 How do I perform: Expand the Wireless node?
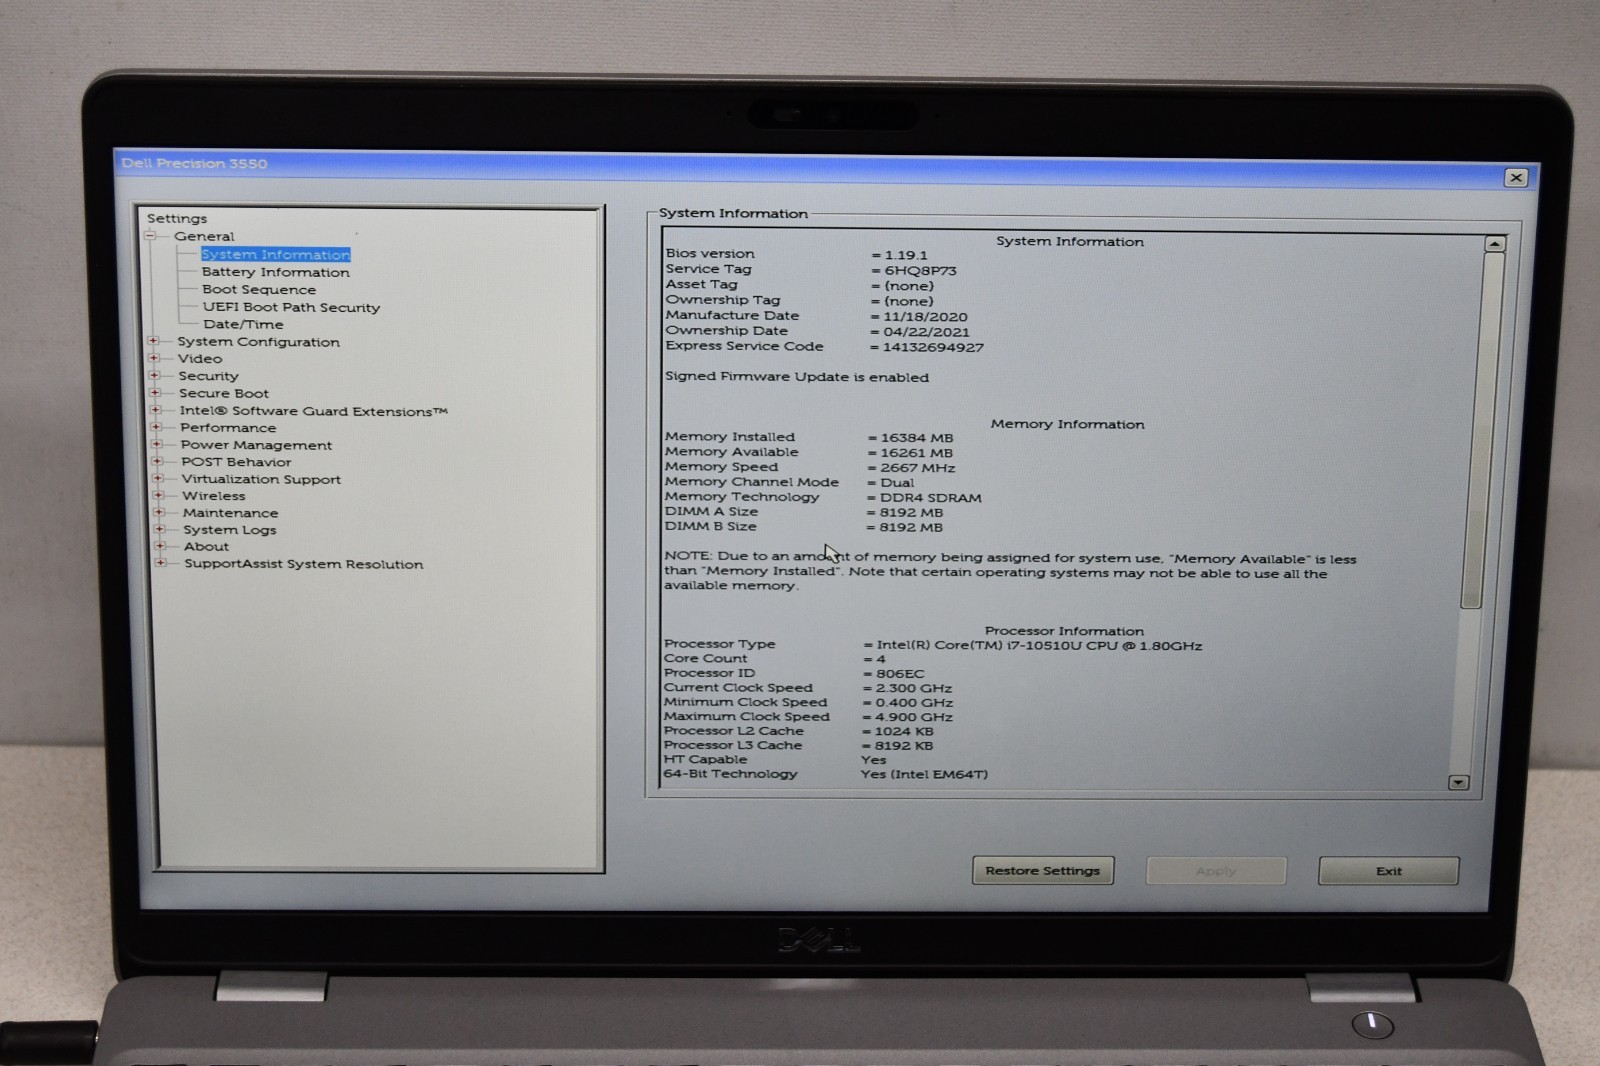(x=158, y=495)
